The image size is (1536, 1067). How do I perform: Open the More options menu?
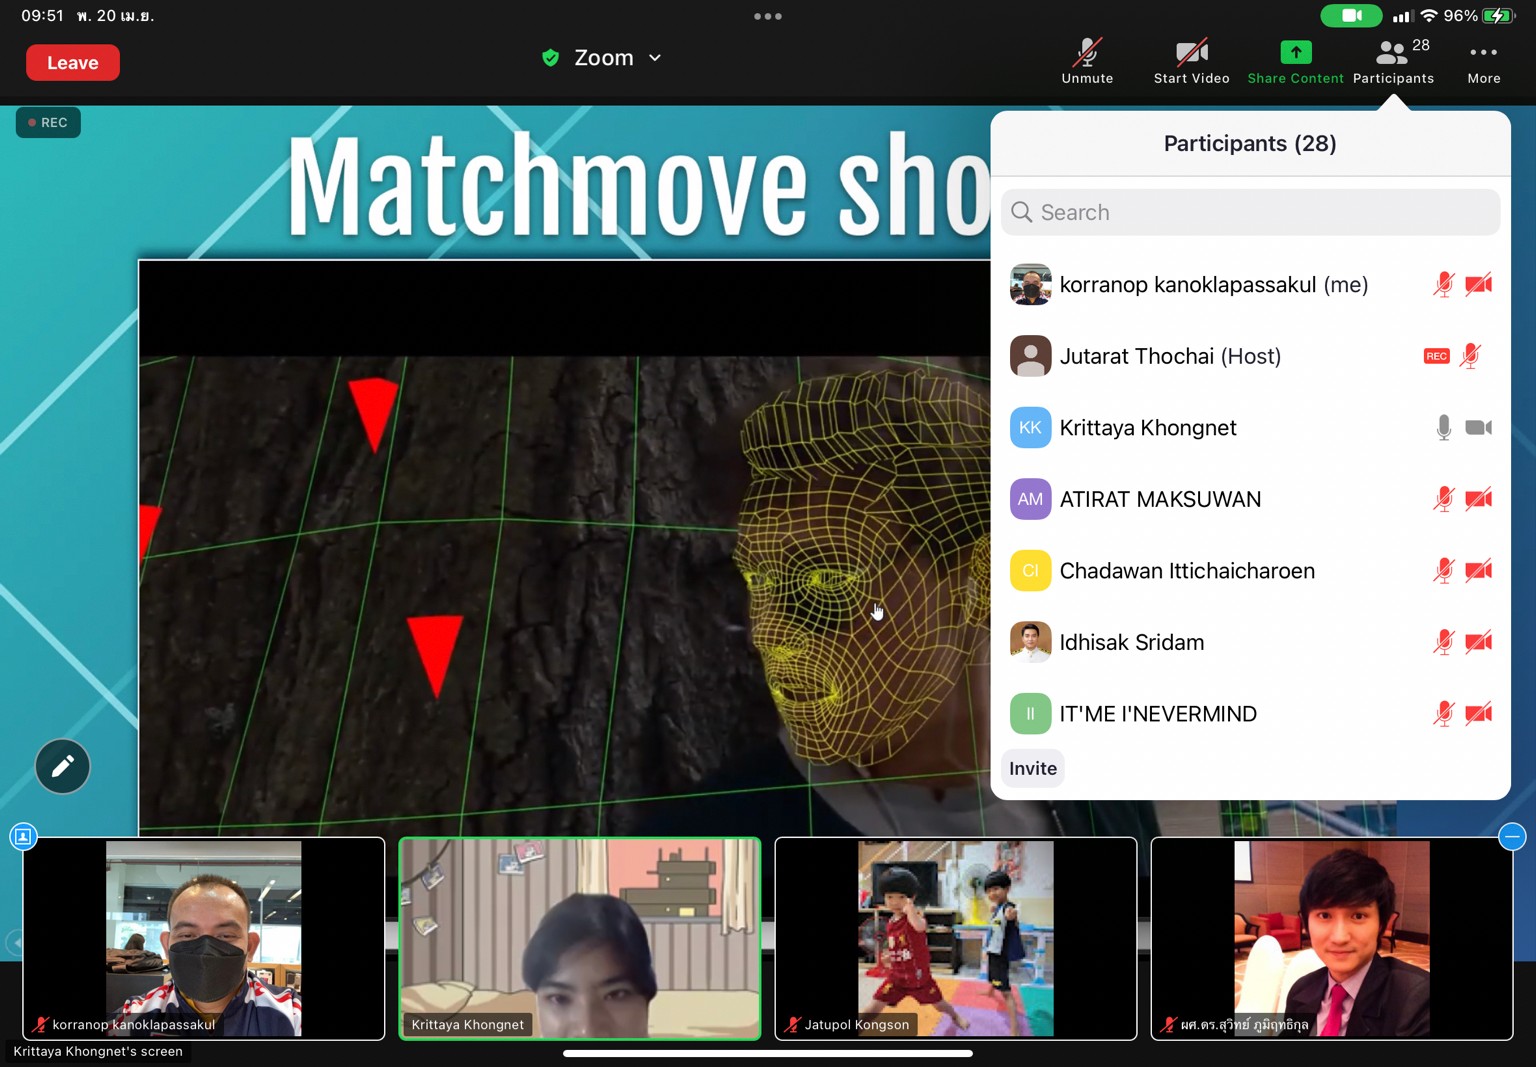tap(1483, 61)
